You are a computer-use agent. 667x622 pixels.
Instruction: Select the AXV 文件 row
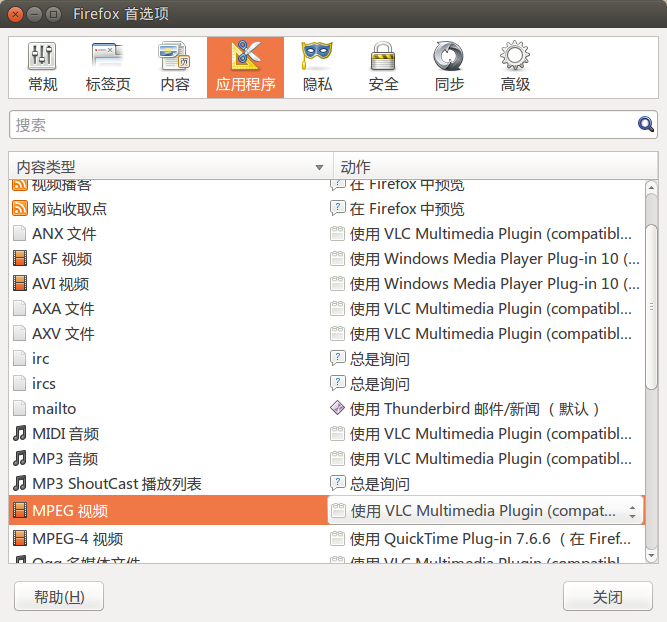327,334
